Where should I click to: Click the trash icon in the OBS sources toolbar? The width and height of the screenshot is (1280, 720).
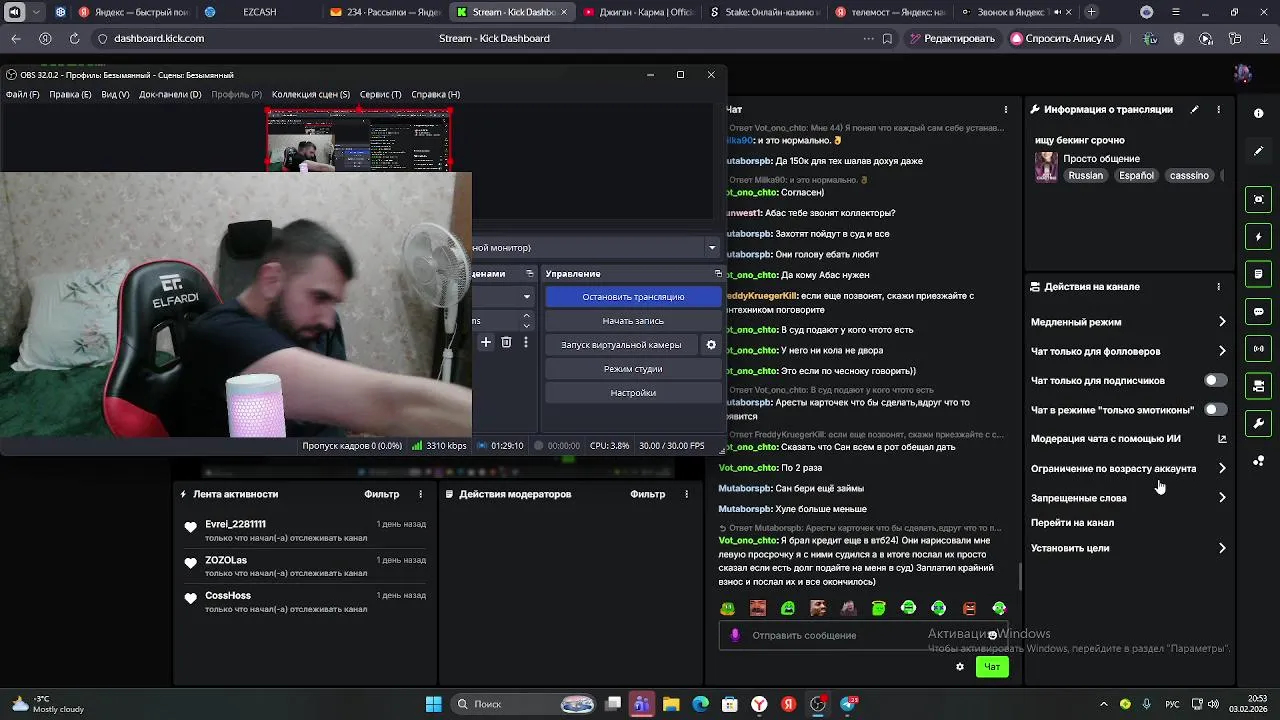pos(506,342)
